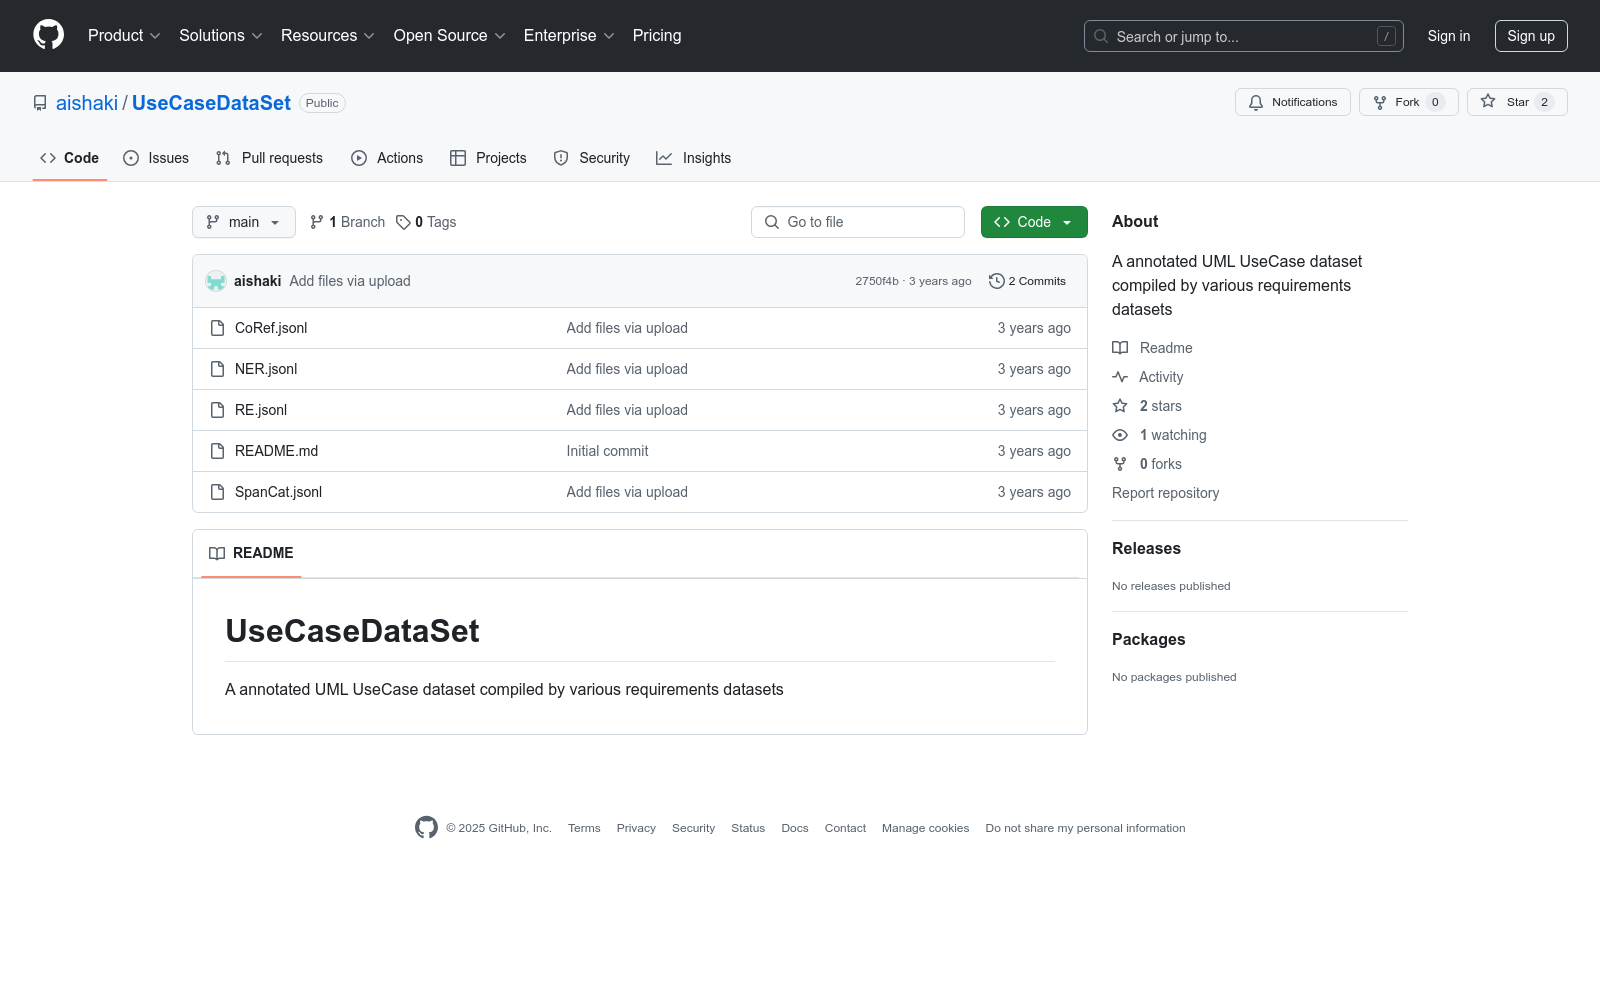Screen dimensions: 1600x1000
Task: Click the Notifications button
Action: click(x=1293, y=102)
